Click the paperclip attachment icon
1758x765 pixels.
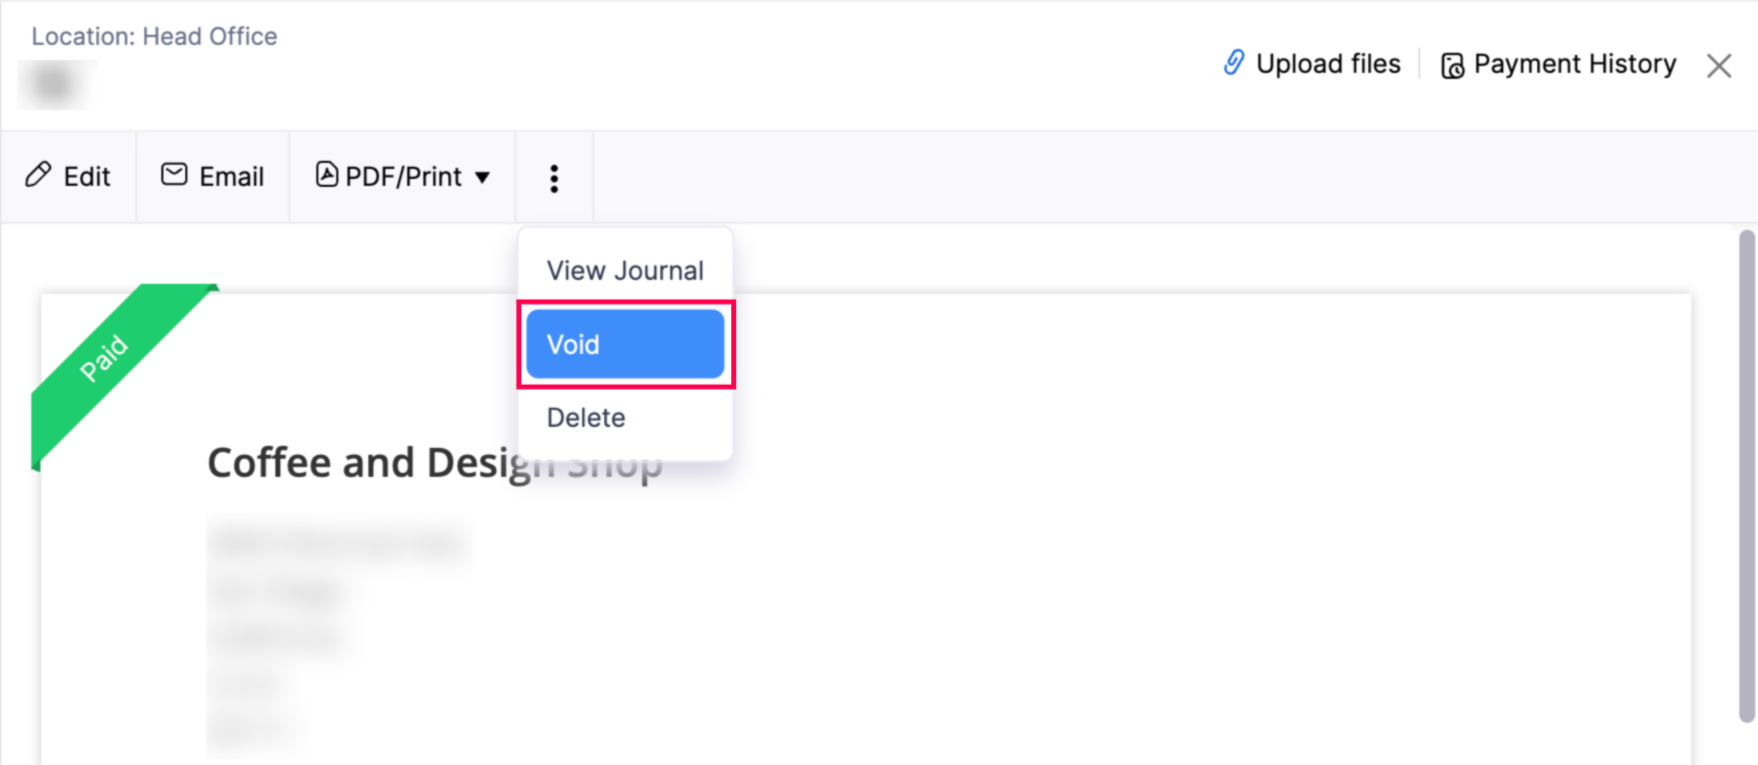click(1234, 63)
